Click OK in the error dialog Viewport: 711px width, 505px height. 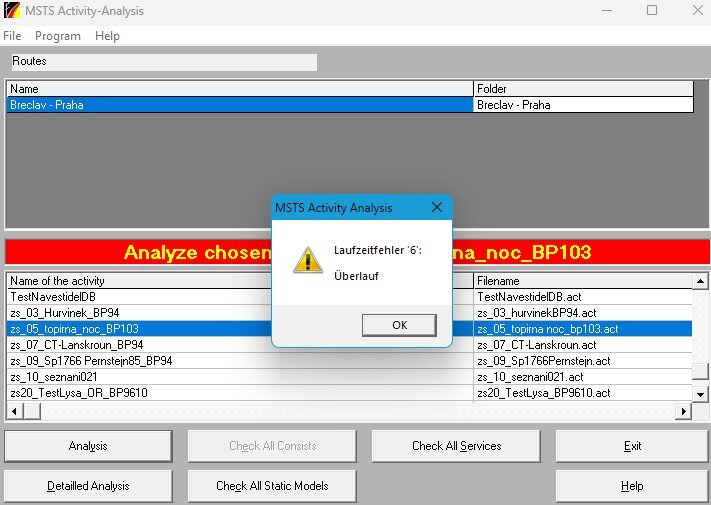[398, 325]
